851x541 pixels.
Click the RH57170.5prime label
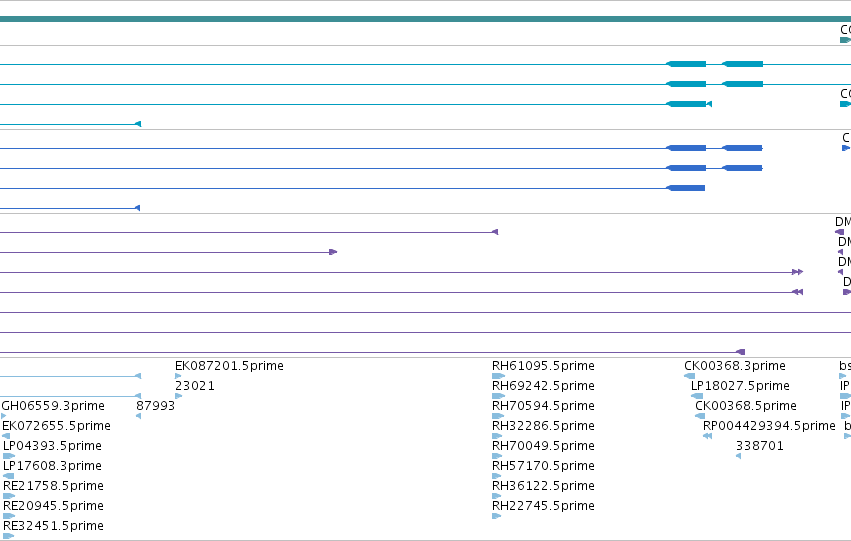(x=543, y=466)
